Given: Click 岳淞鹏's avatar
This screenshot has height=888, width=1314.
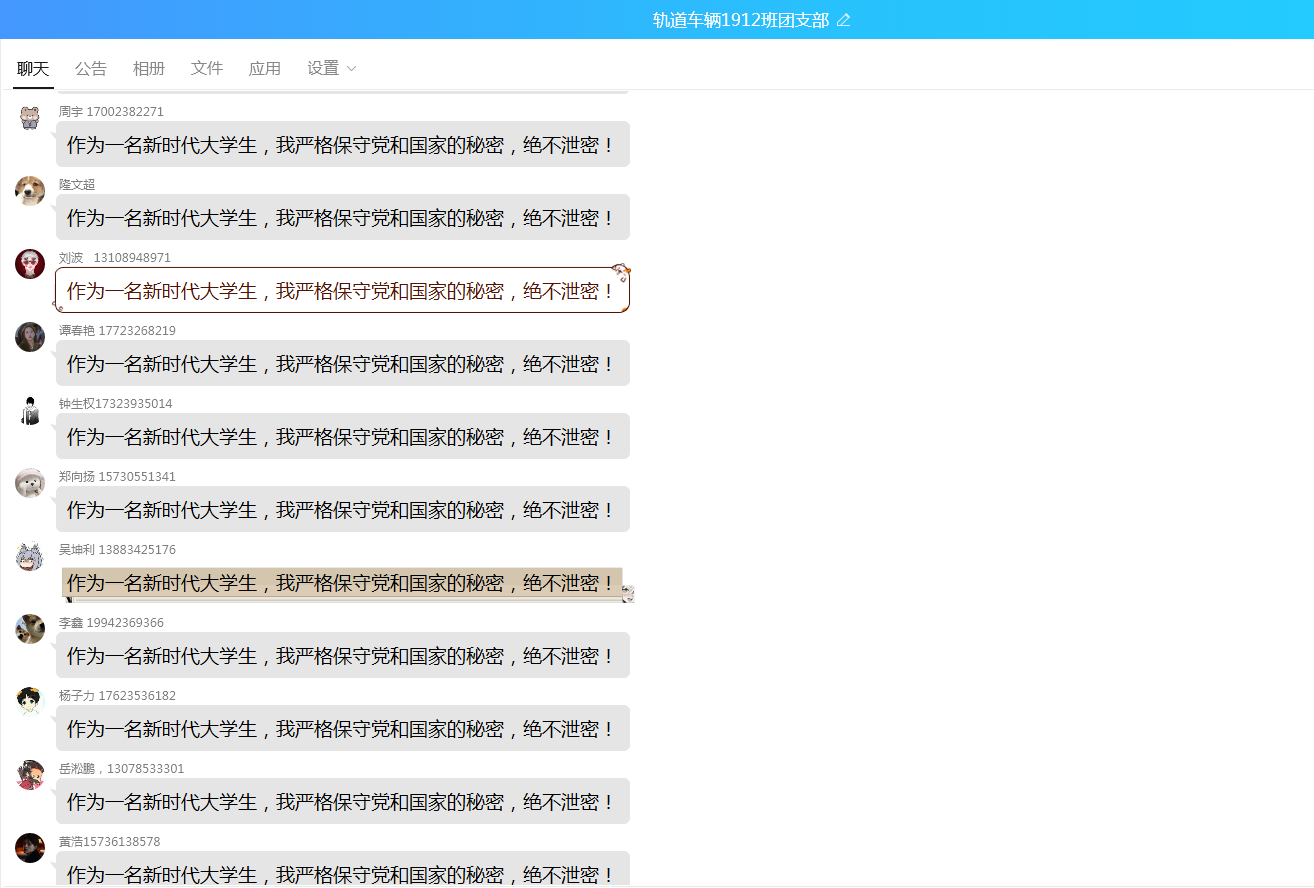Looking at the screenshot, I should click(30, 775).
